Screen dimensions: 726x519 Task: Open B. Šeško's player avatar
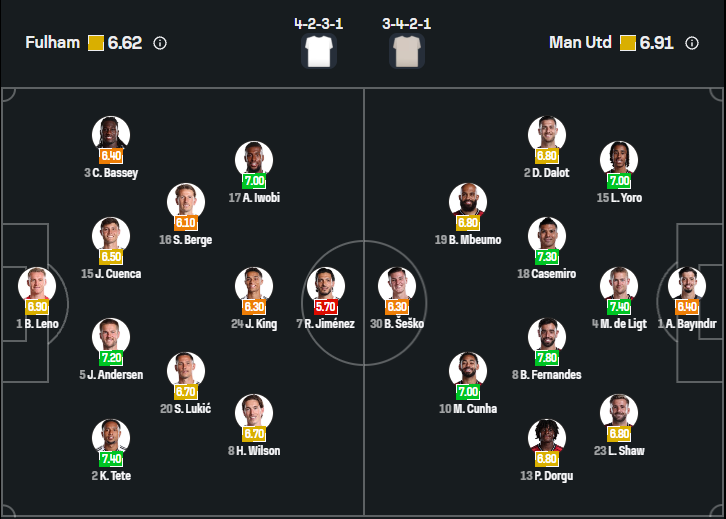coord(397,286)
